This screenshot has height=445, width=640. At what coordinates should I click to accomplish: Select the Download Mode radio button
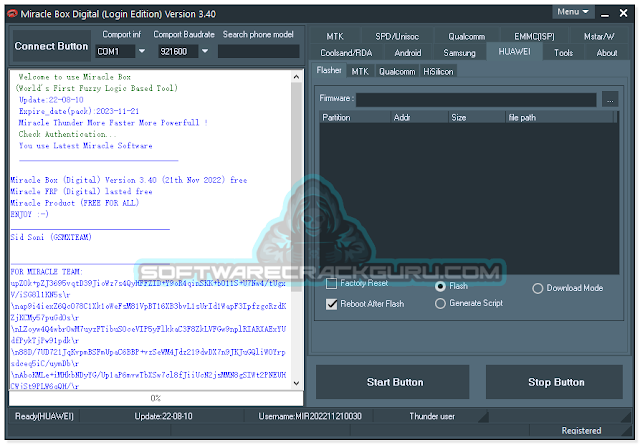coord(538,288)
